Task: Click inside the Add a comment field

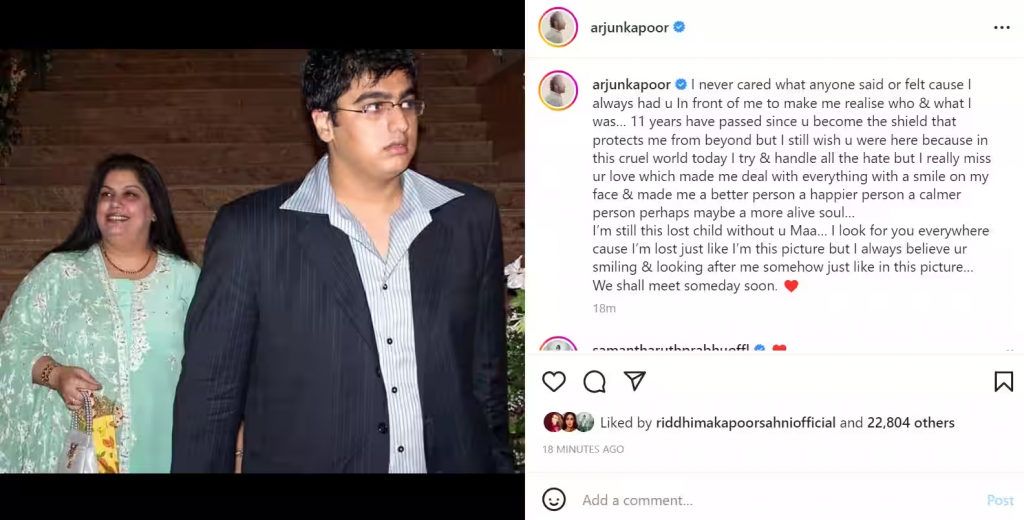Action: [x=777, y=500]
